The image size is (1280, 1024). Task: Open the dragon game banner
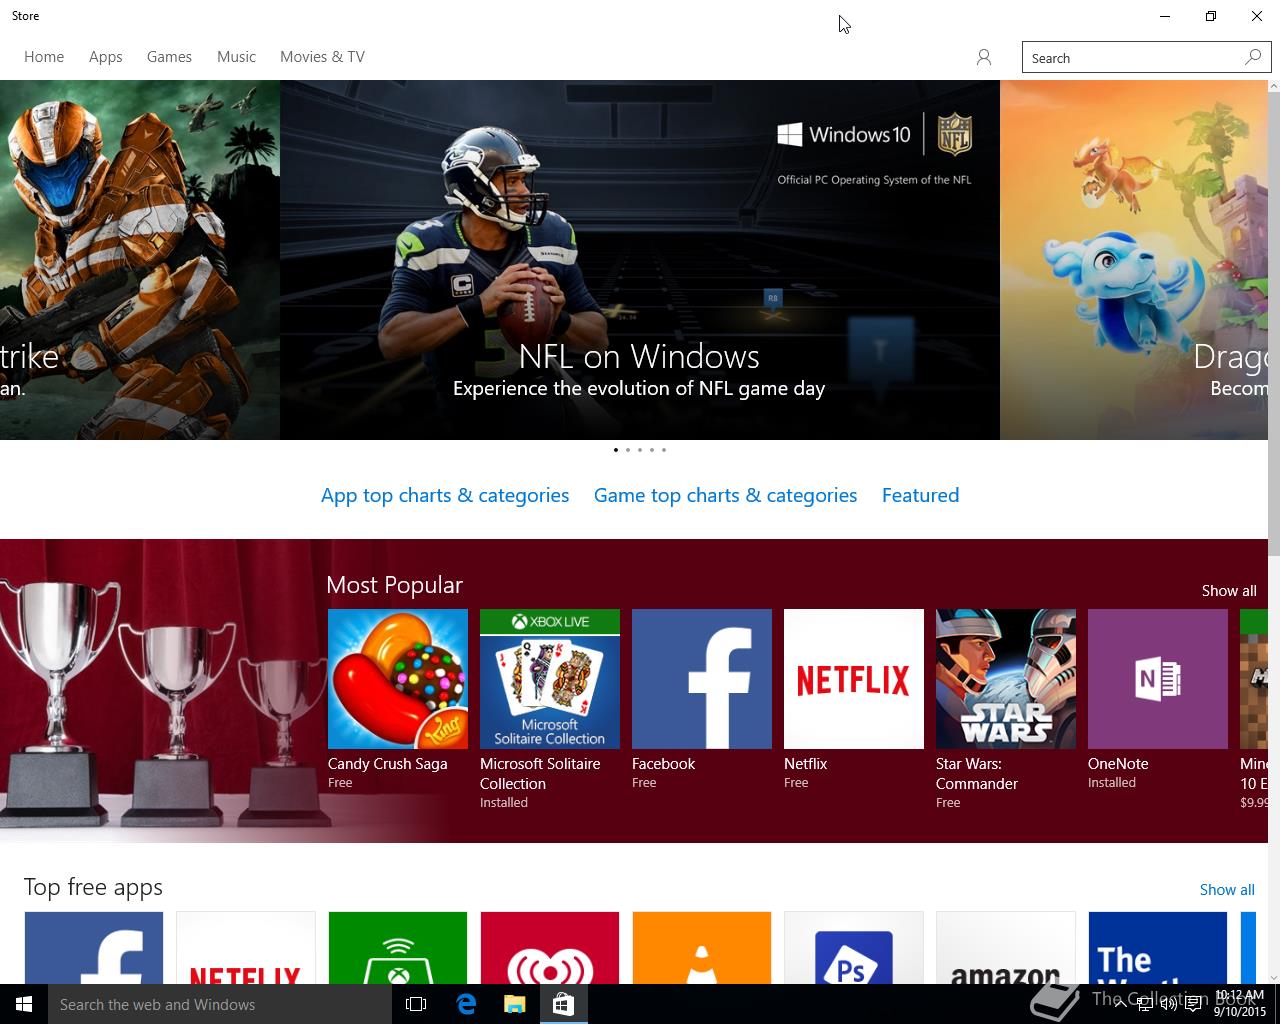point(1134,260)
